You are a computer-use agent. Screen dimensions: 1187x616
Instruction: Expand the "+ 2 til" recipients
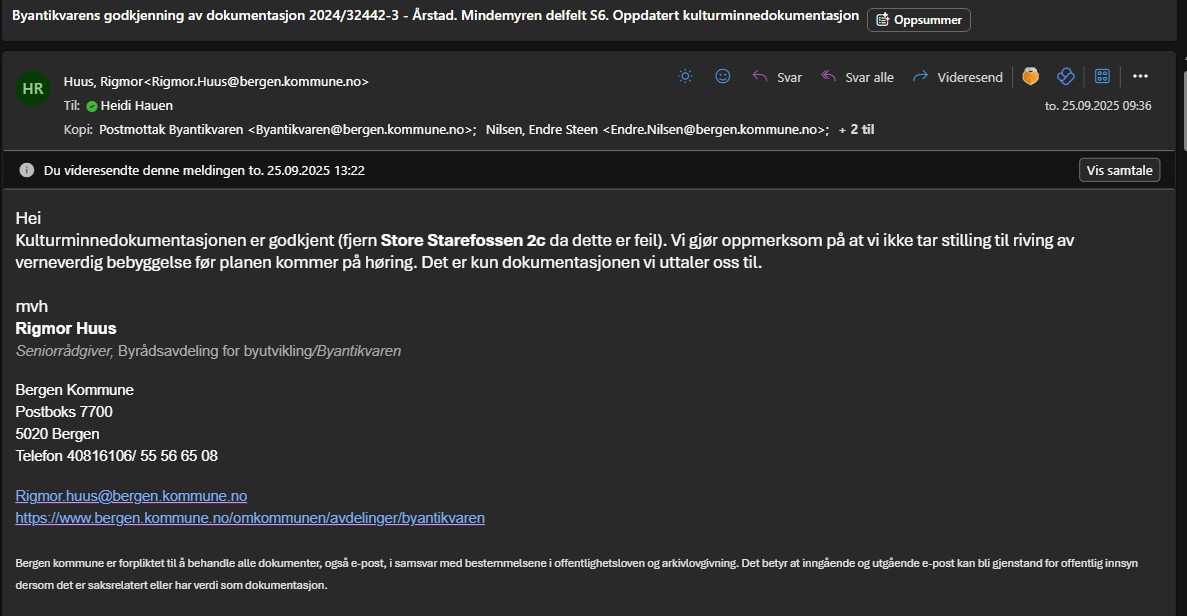(x=856, y=129)
